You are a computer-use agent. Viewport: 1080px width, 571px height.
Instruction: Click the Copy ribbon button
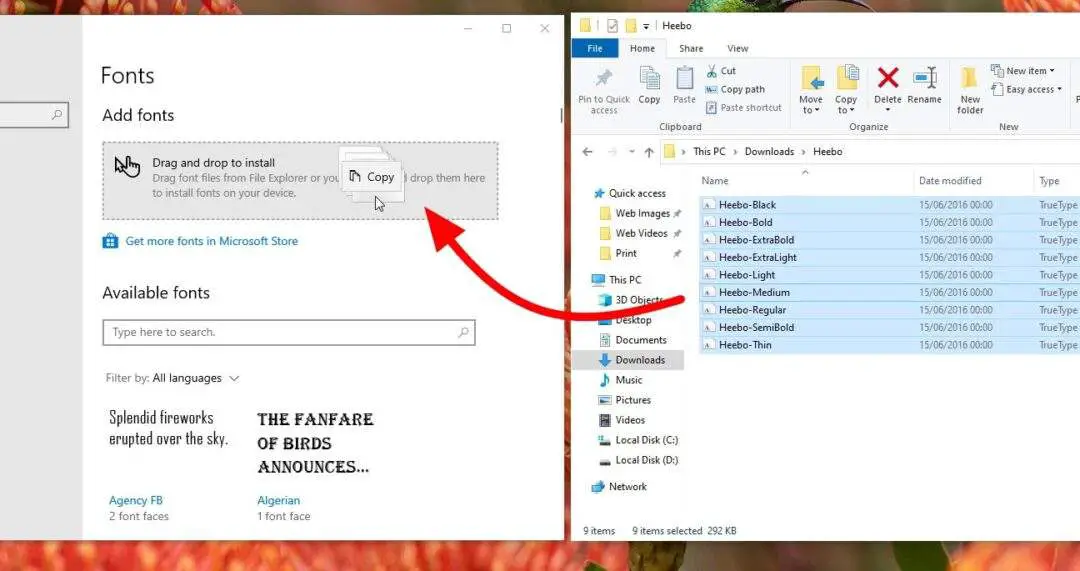point(649,85)
